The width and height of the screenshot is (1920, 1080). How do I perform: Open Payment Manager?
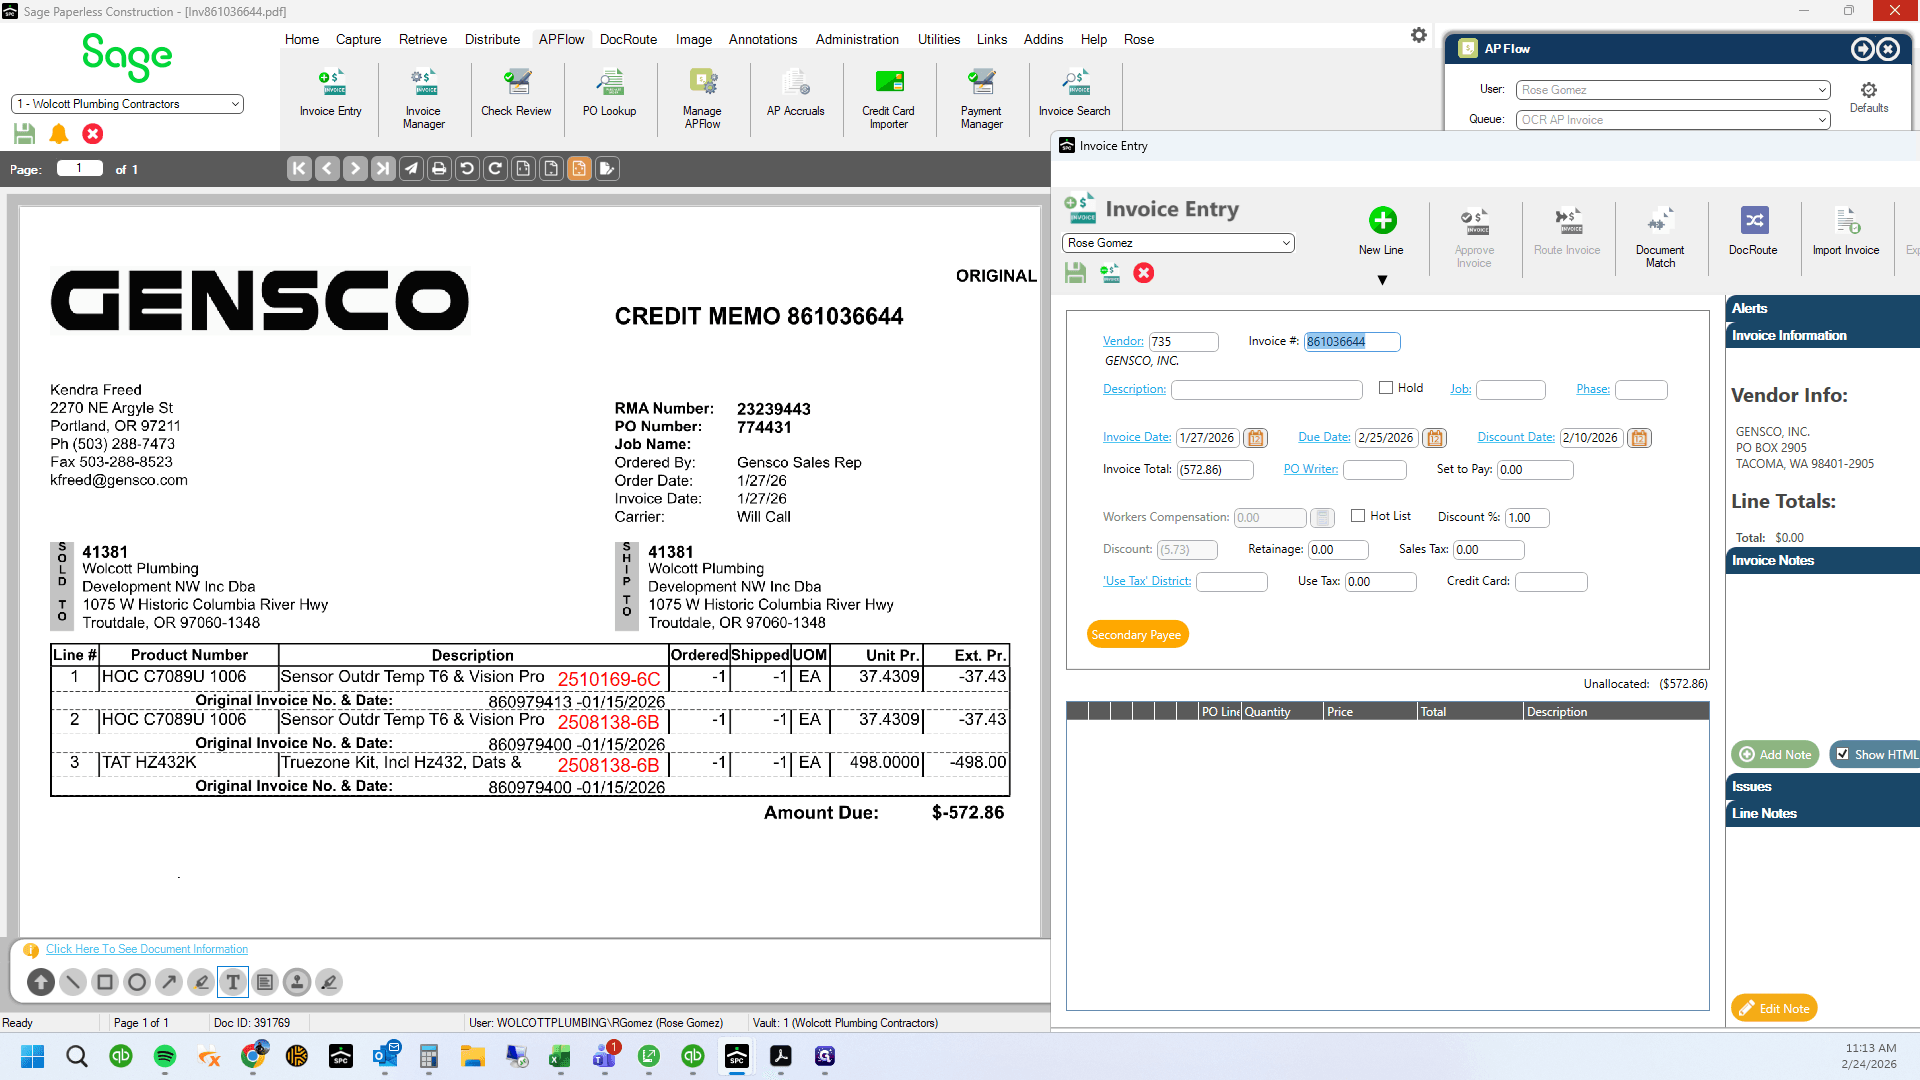981,99
